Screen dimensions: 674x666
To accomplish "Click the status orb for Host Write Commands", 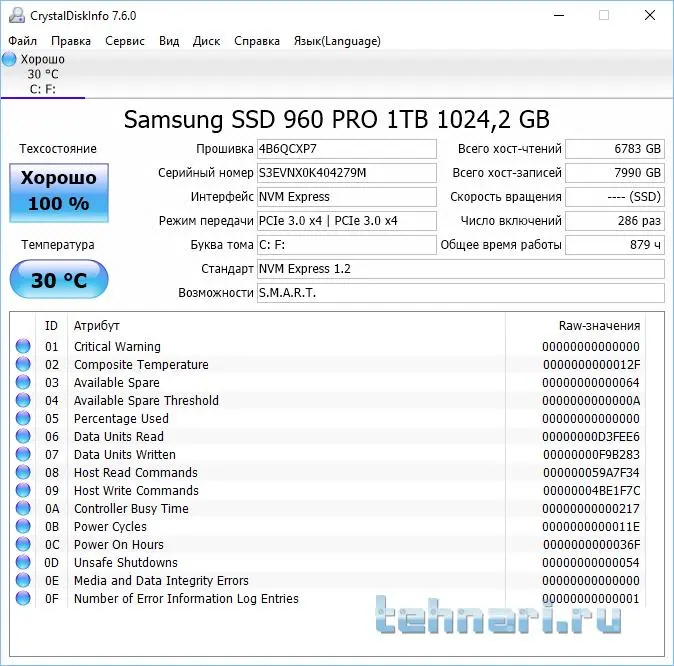I will [23, 491].
